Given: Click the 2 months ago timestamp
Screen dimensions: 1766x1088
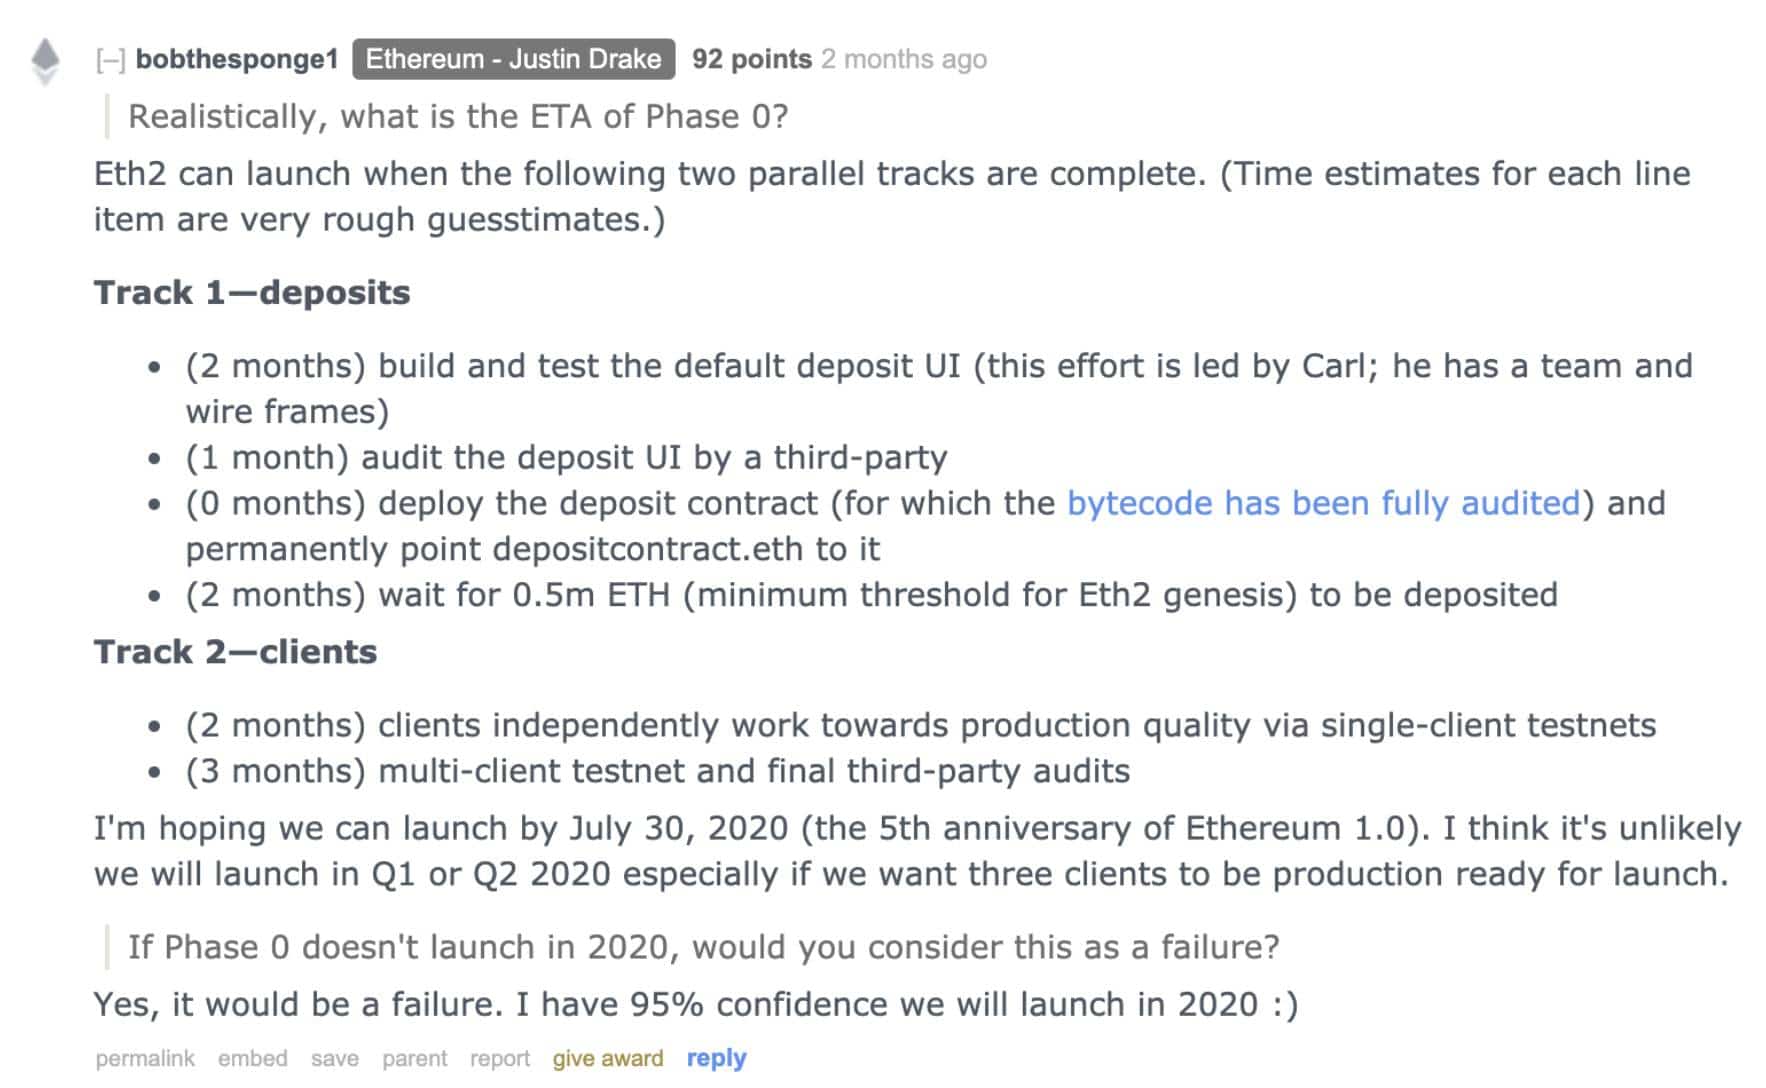Looking at the screenshot, I should click(904, 59).
